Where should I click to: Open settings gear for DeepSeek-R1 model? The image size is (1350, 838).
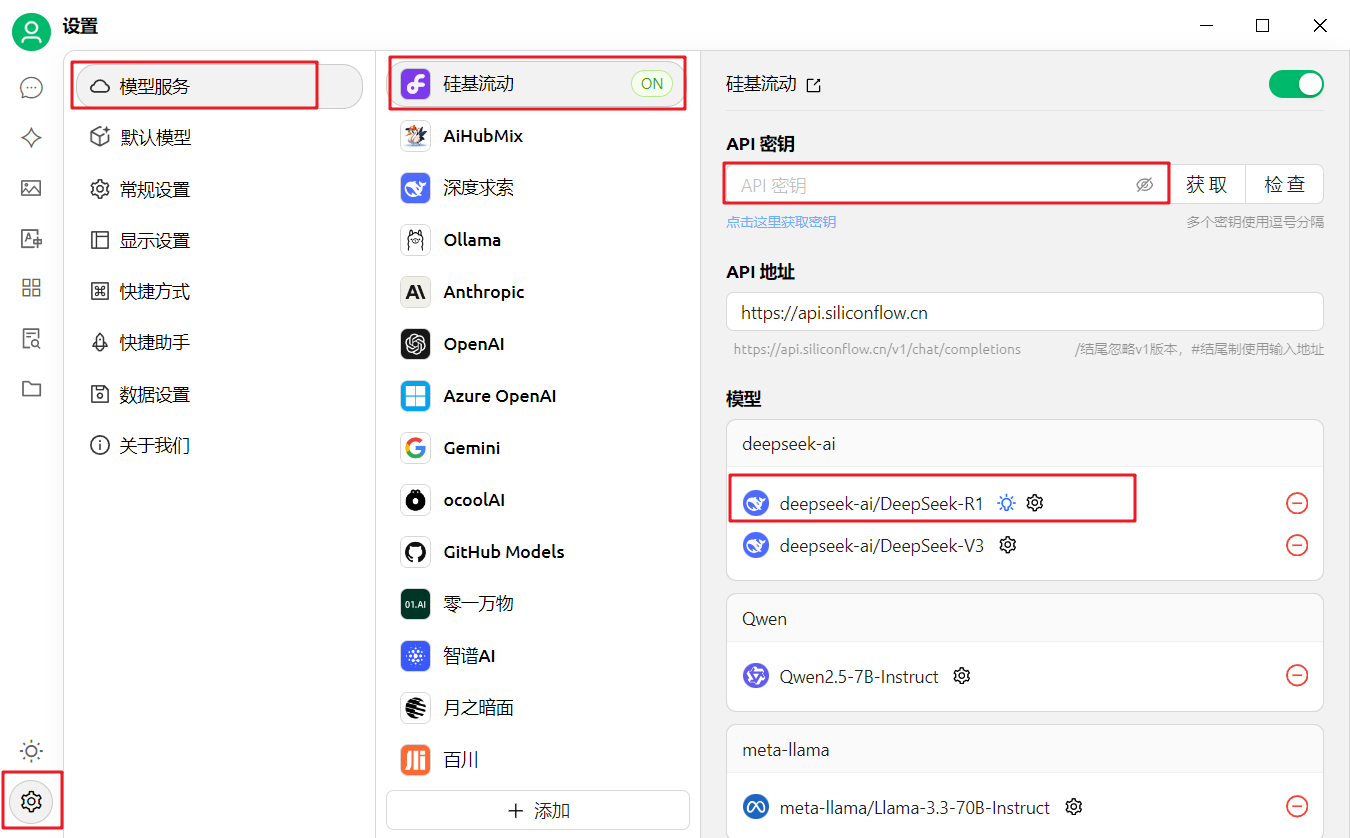pyautogui.click(x=1035, y=503)
